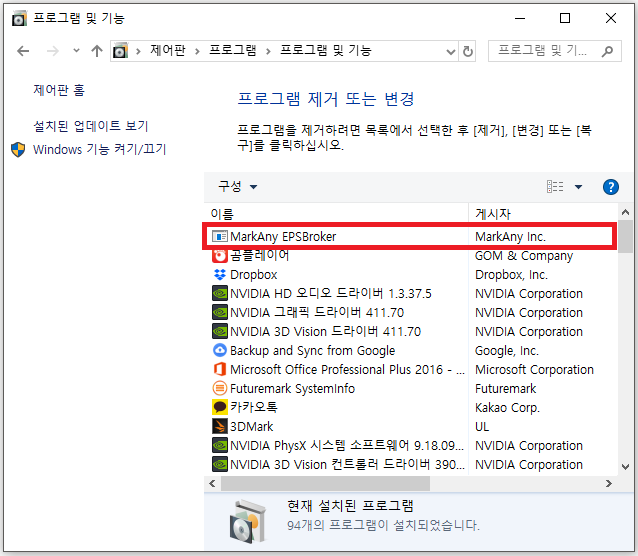The width and height of the screenshot is (638, 556).
Task: Click MarkAny Inc. publisher cell
Action: (510, 237)
